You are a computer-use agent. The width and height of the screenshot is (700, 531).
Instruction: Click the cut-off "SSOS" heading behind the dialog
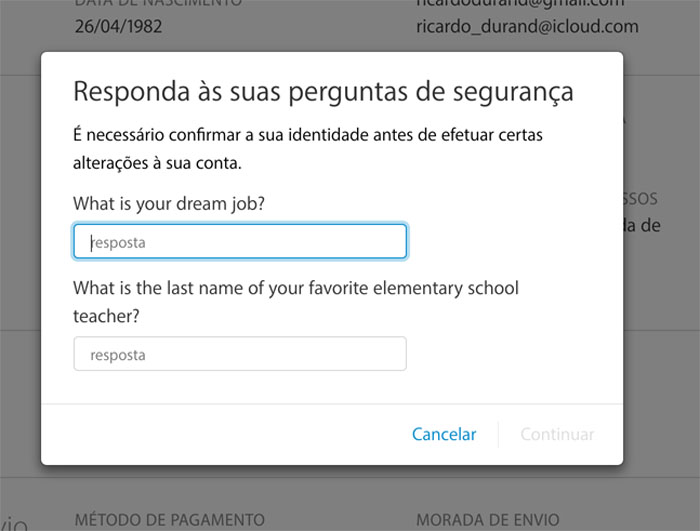point(640,198)
